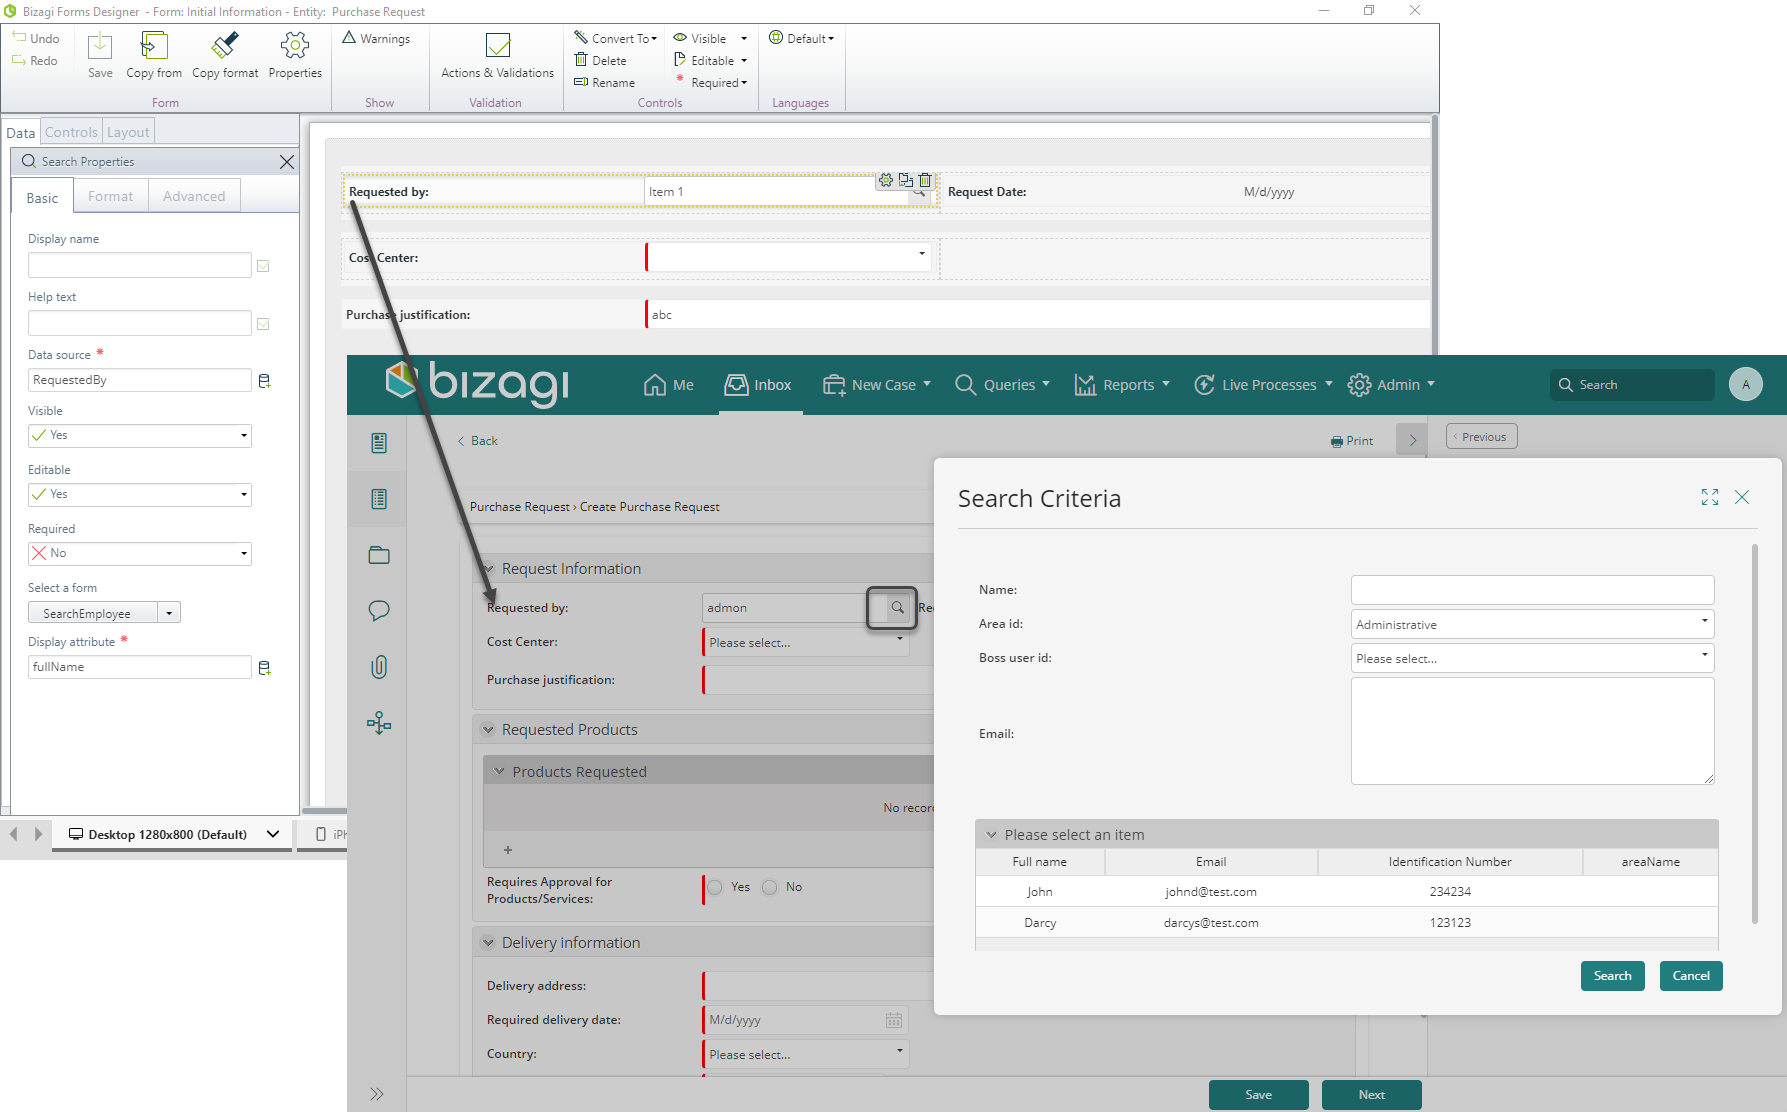Click the Copy from icon

[x=154, y=46]
